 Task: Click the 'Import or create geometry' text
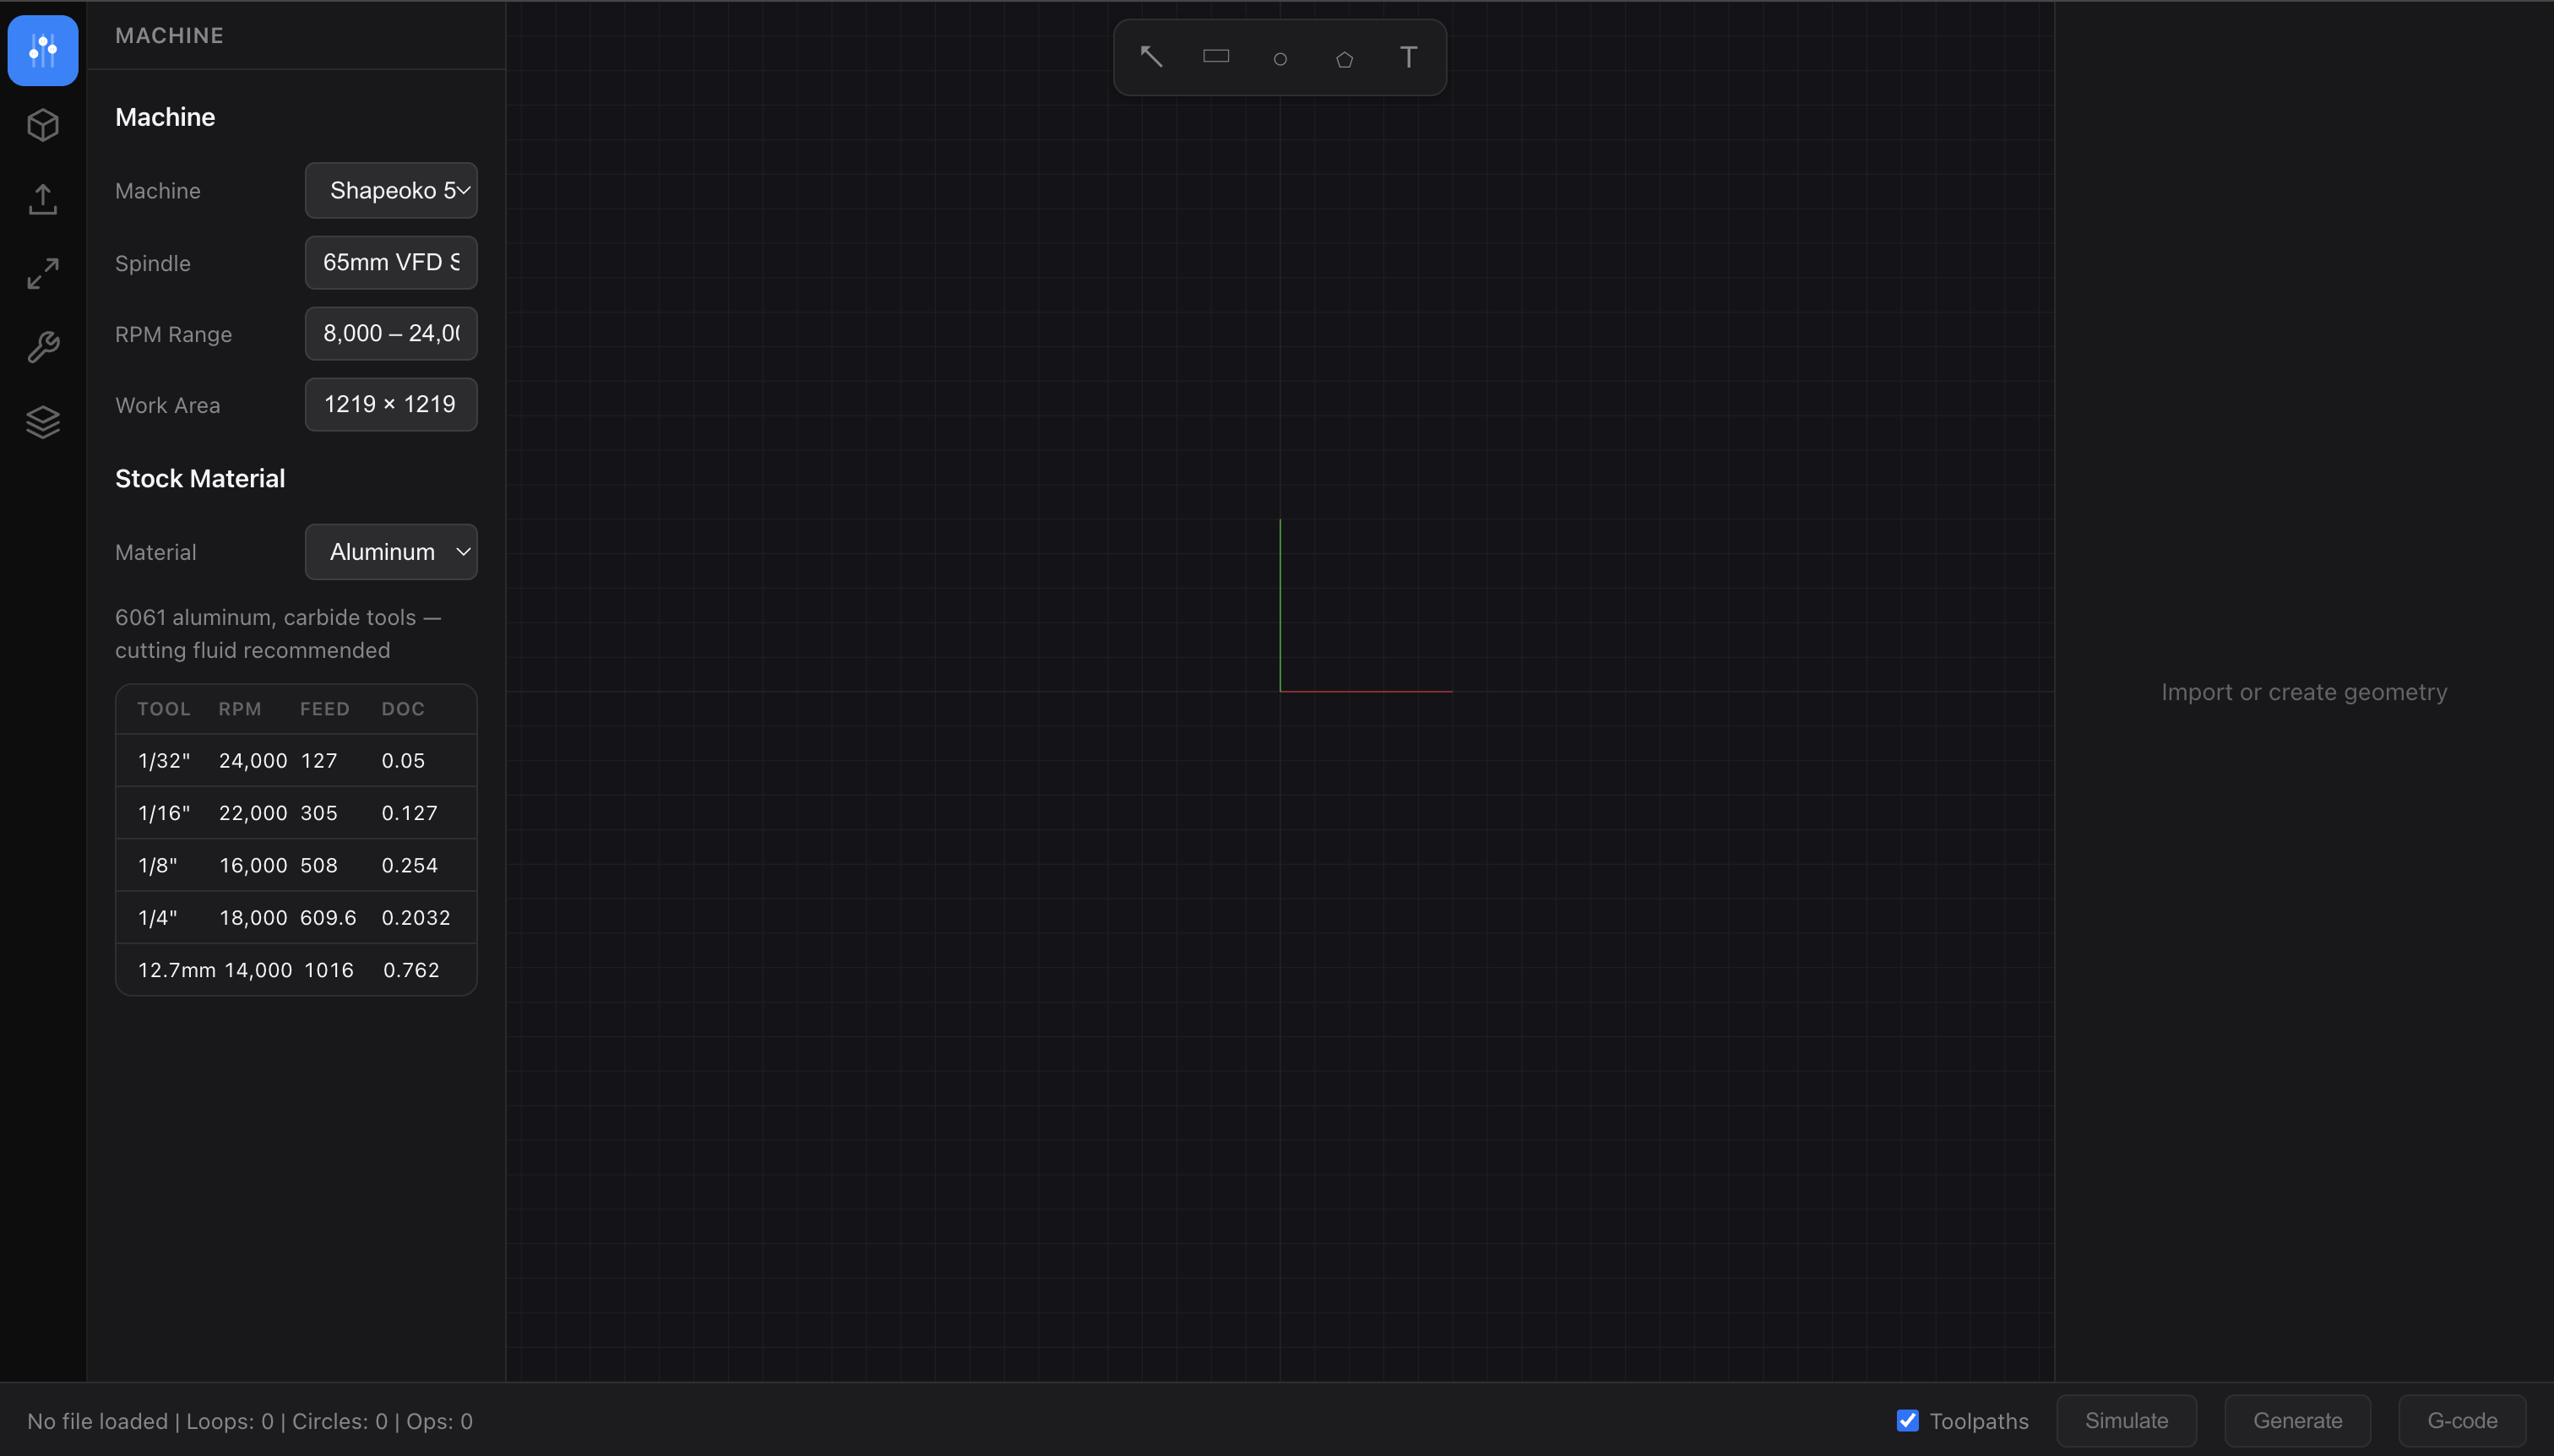click(2304, 692)
